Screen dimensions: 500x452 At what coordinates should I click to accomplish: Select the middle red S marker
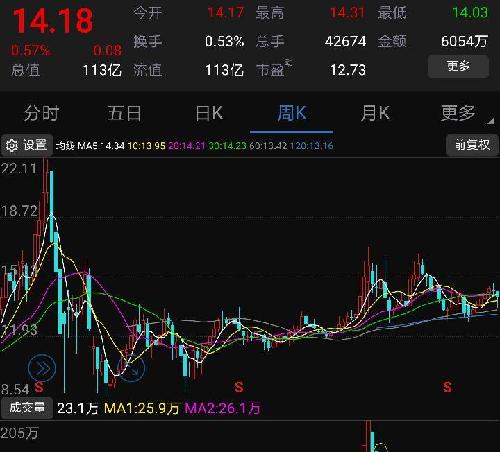click(239, 387)
